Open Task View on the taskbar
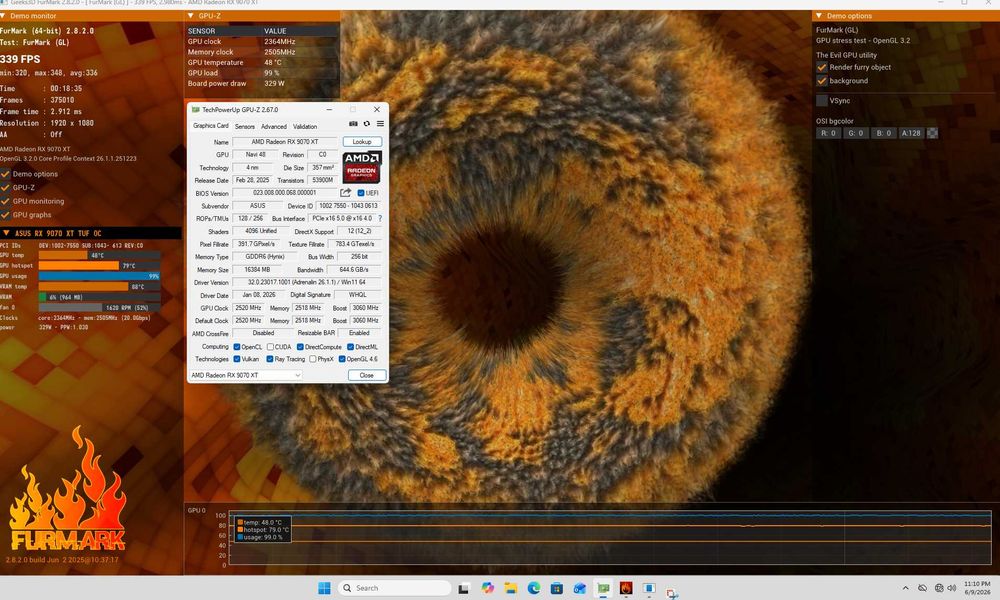 (x=464, y=588)
